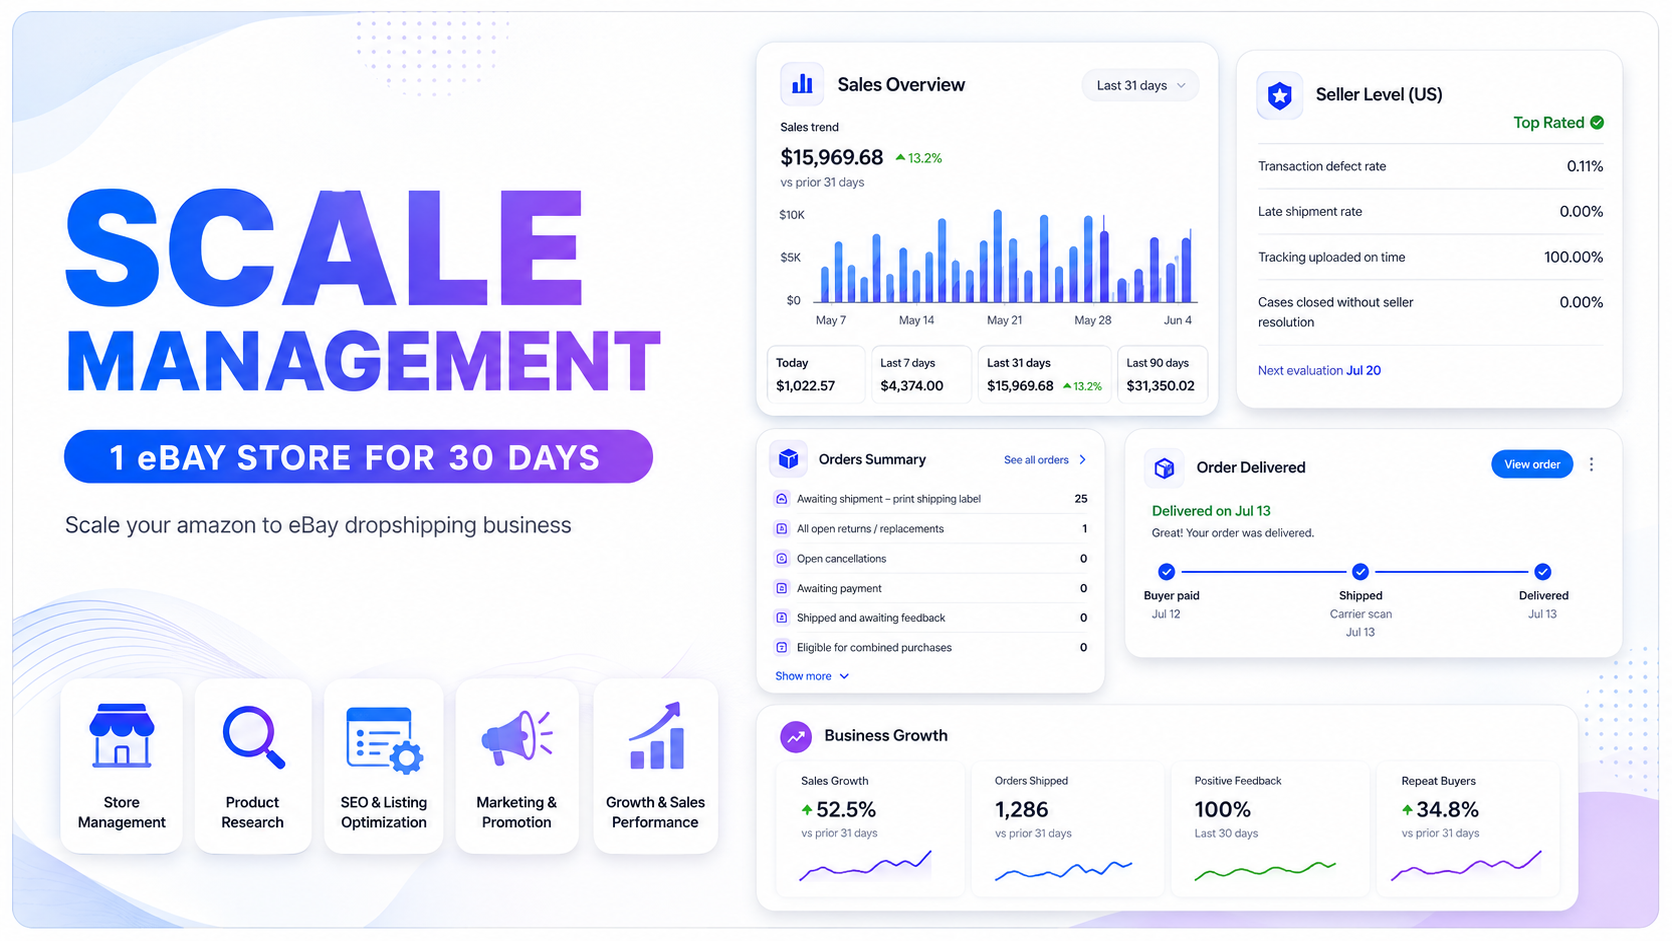Screen dimensions: 1672x941
Task: Open the Last 31 days dropdown
Action: click(1140, 86)
